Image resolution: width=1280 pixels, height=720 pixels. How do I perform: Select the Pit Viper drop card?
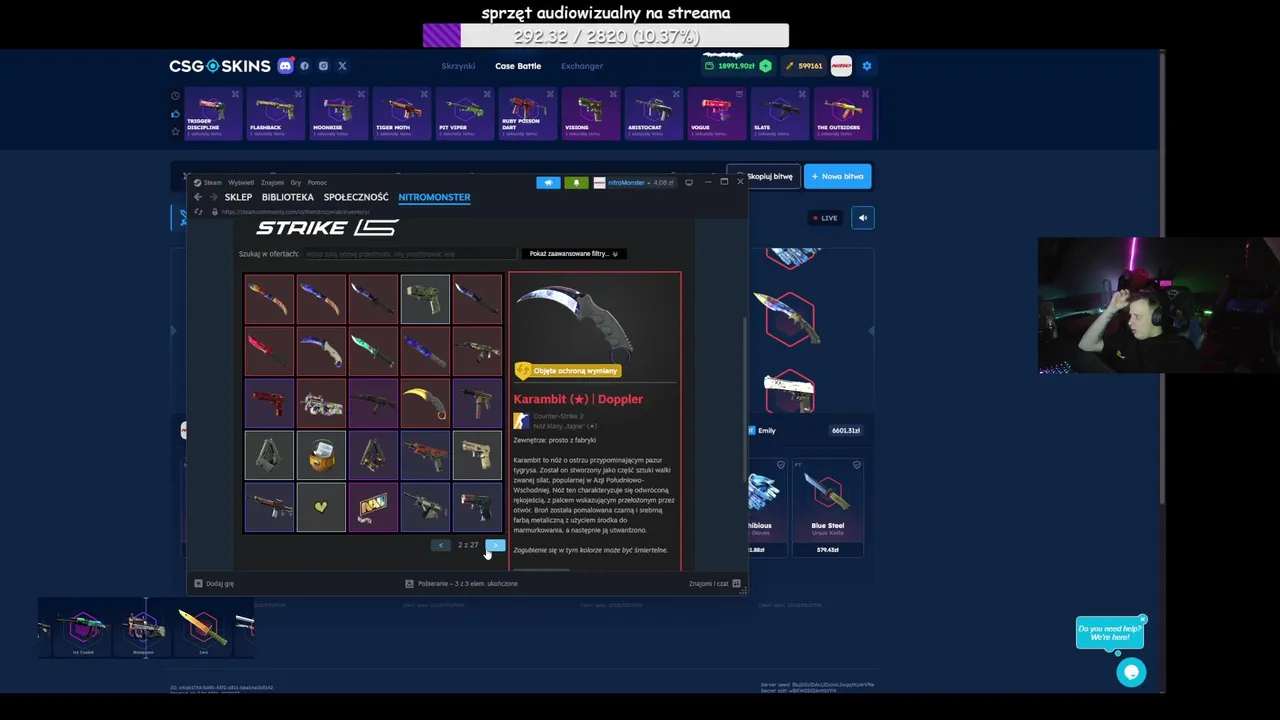464,114
